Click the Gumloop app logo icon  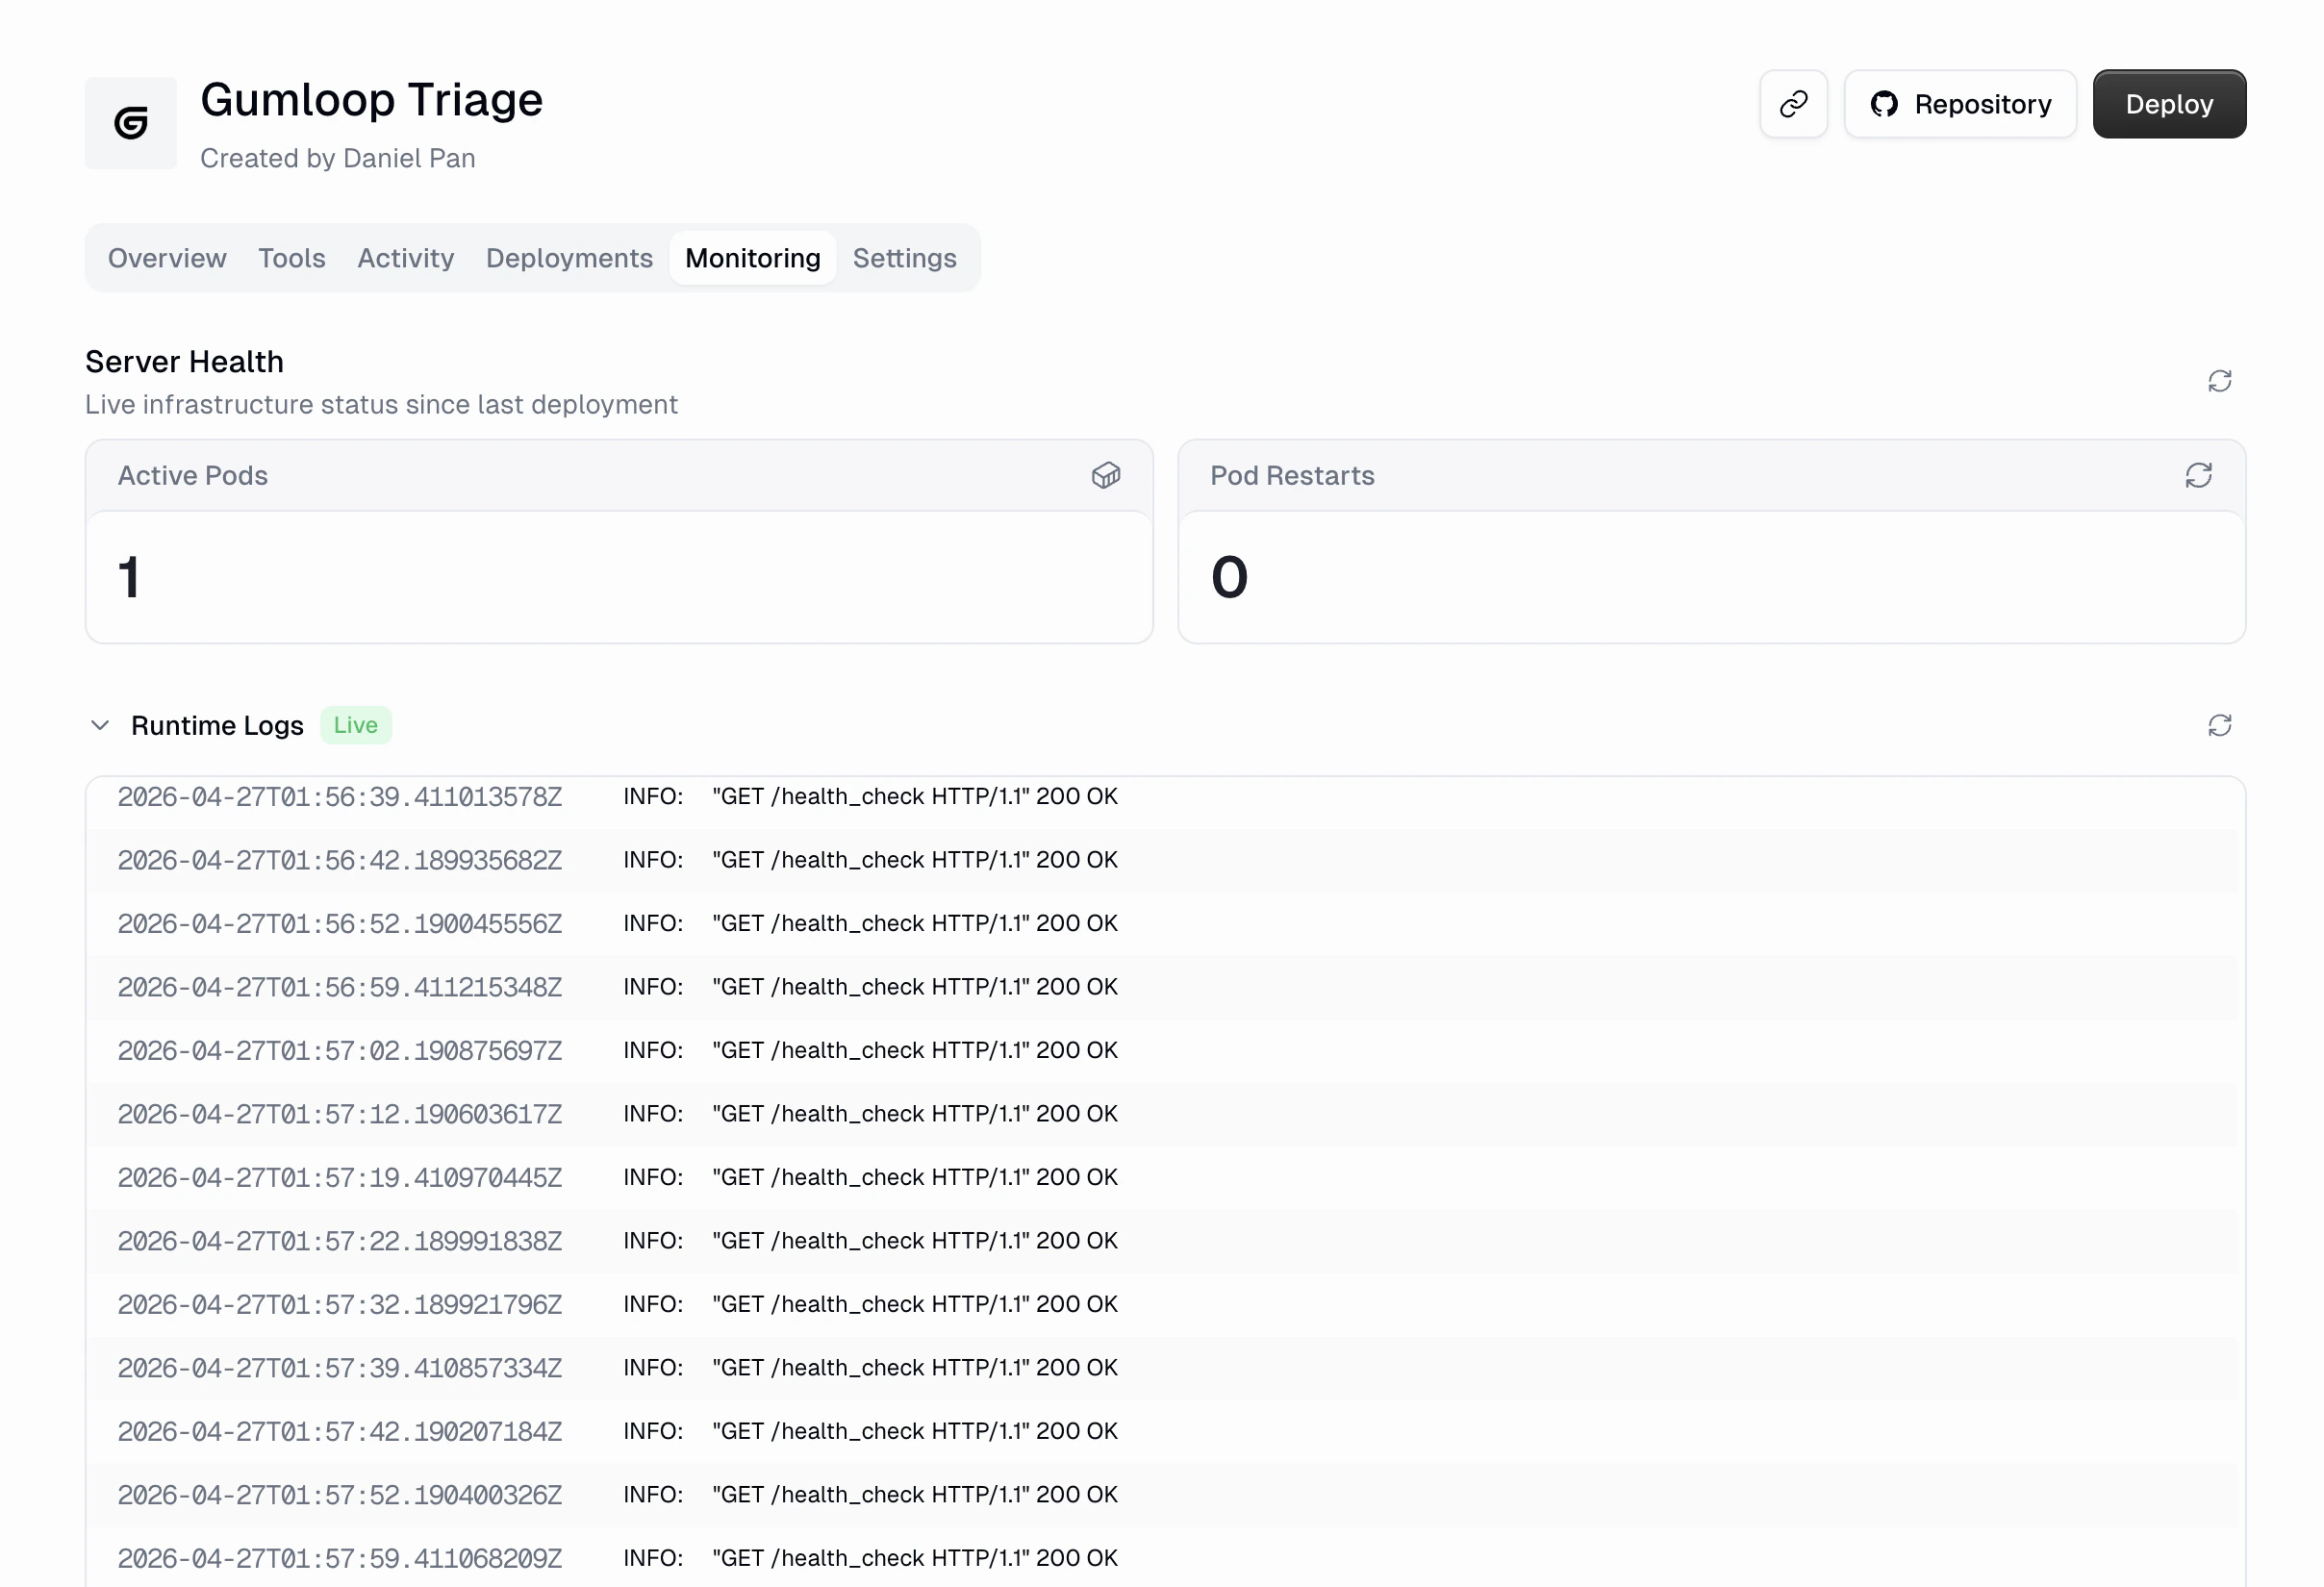(130, 122)
